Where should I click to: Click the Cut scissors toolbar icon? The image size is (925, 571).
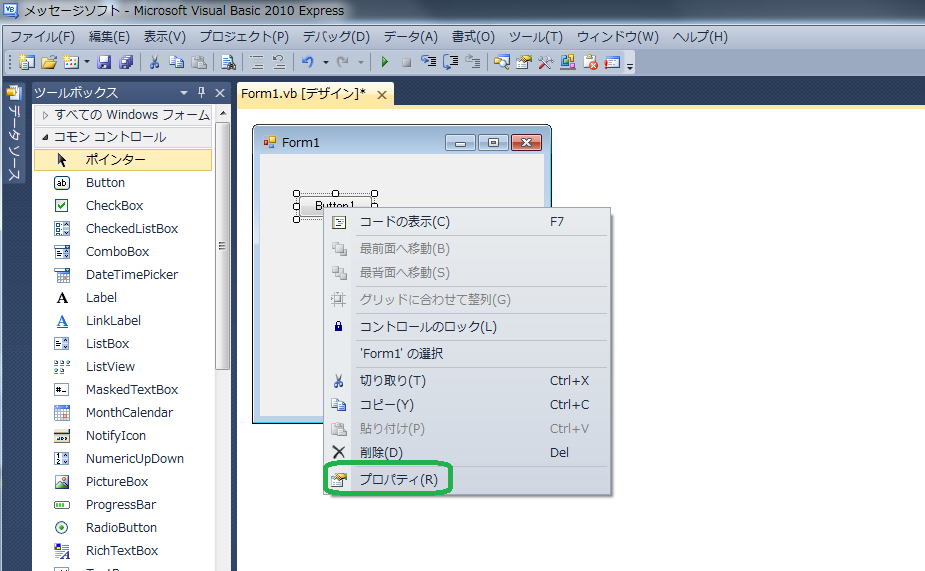click(155, 62)
